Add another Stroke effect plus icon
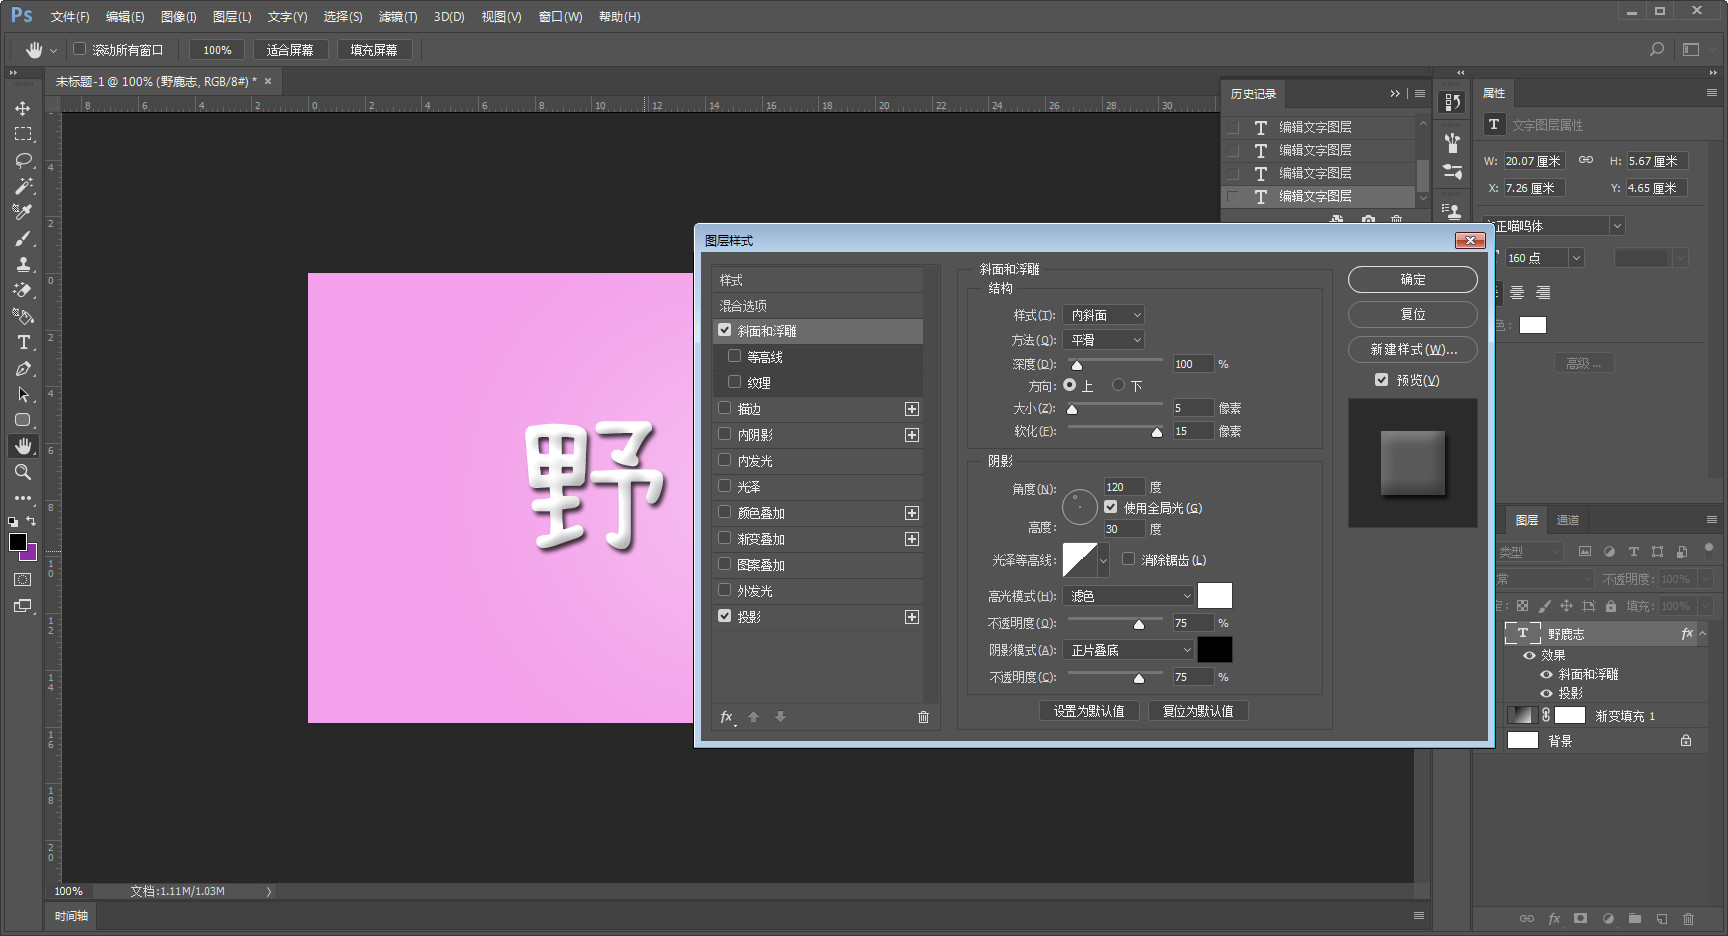 tap(912, 409)
